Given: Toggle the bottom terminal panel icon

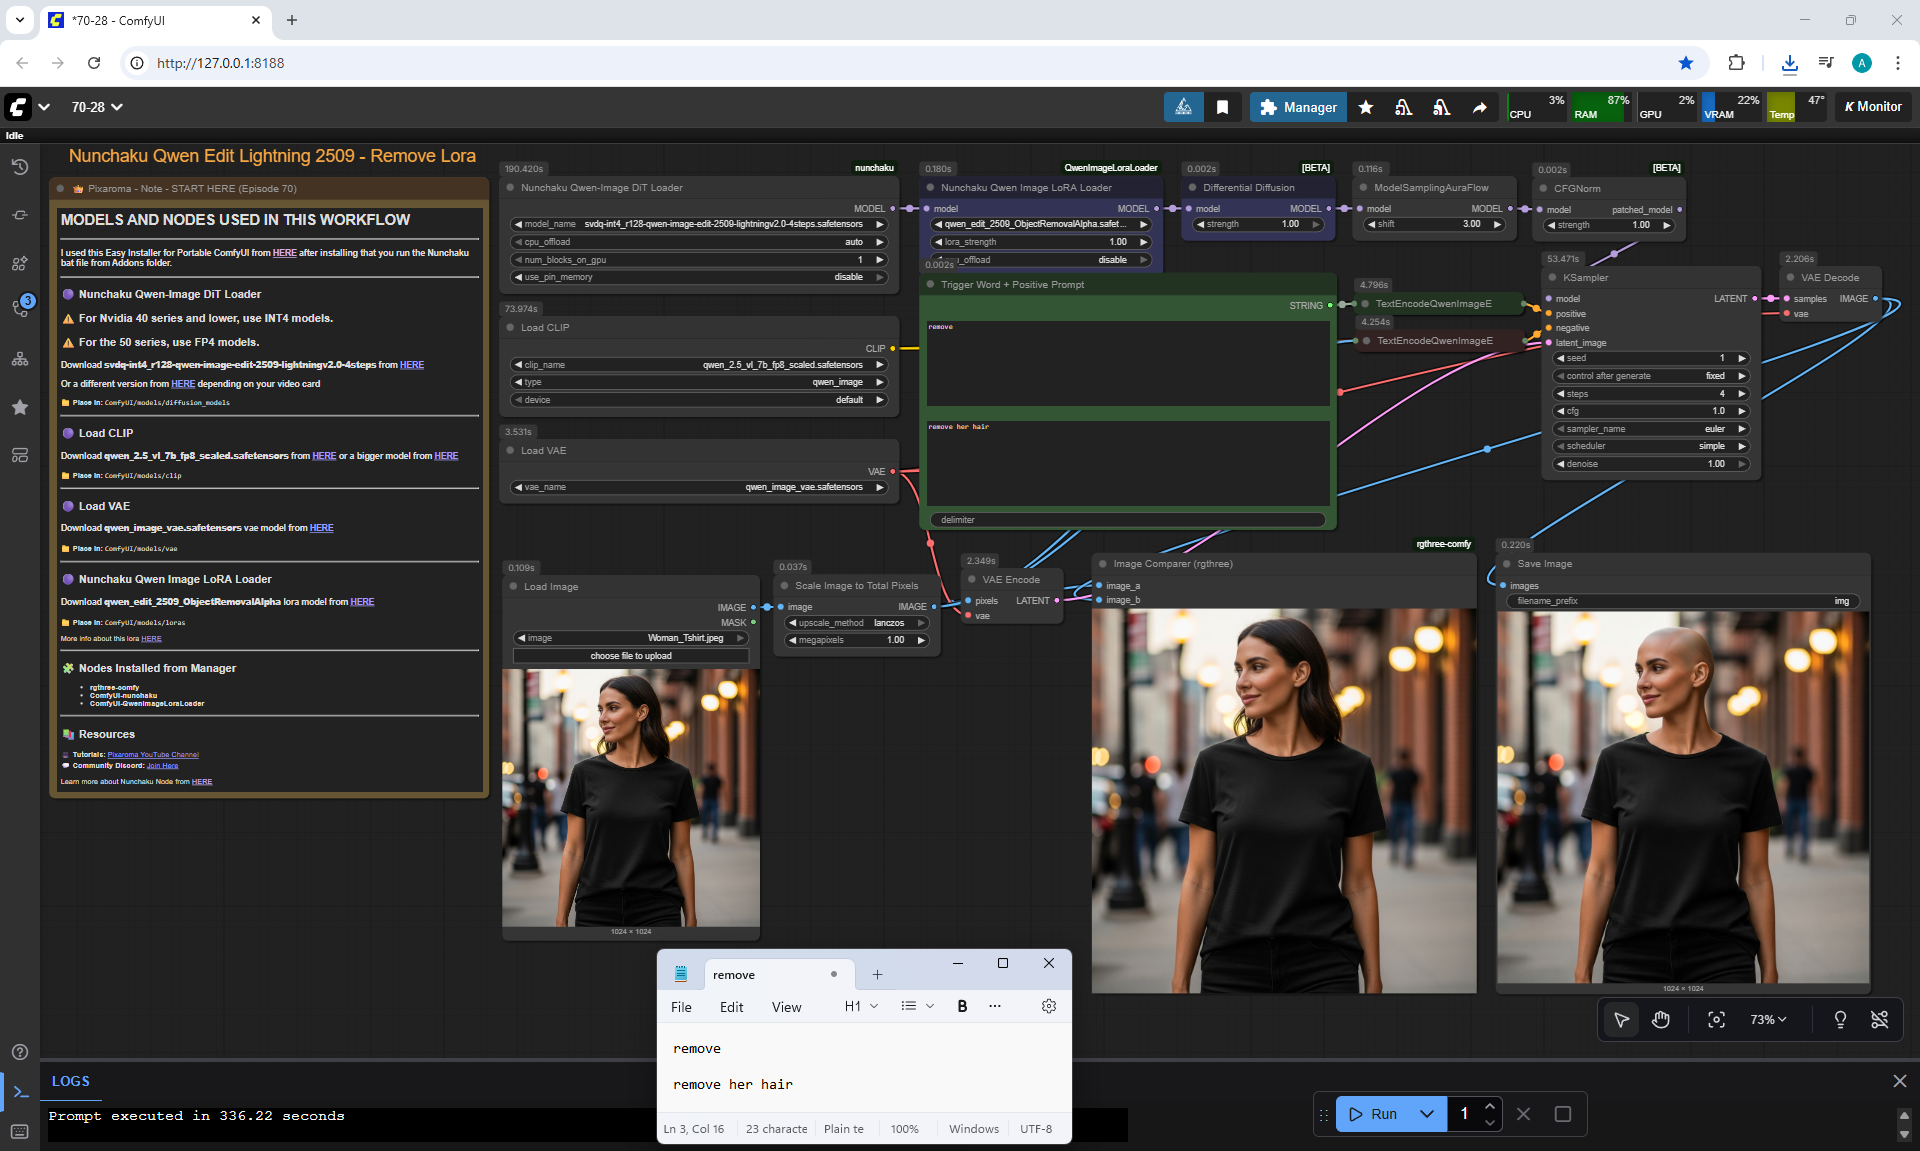Looking at the screenshot, I should pyautogui.click(x=20, y=1092).
